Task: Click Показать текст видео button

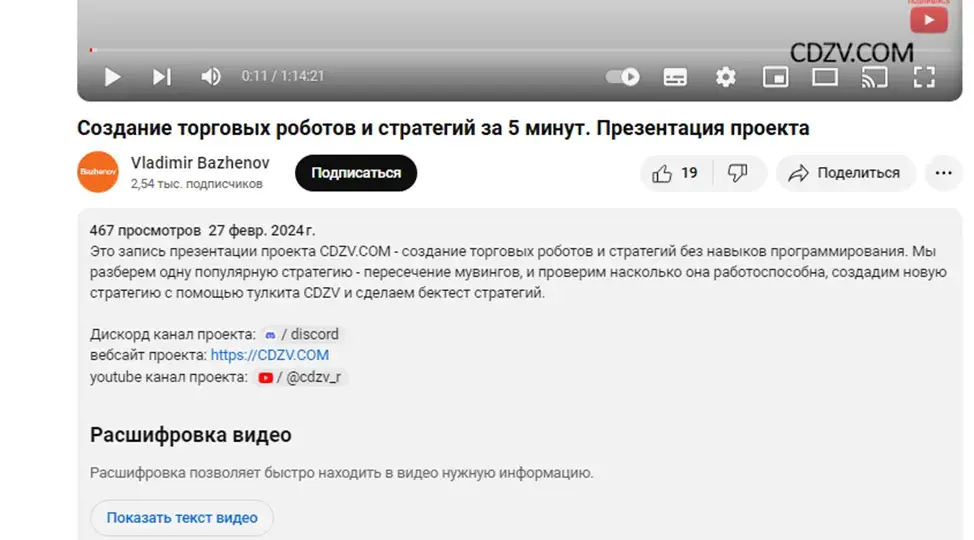Action: (x=182, y=518)
